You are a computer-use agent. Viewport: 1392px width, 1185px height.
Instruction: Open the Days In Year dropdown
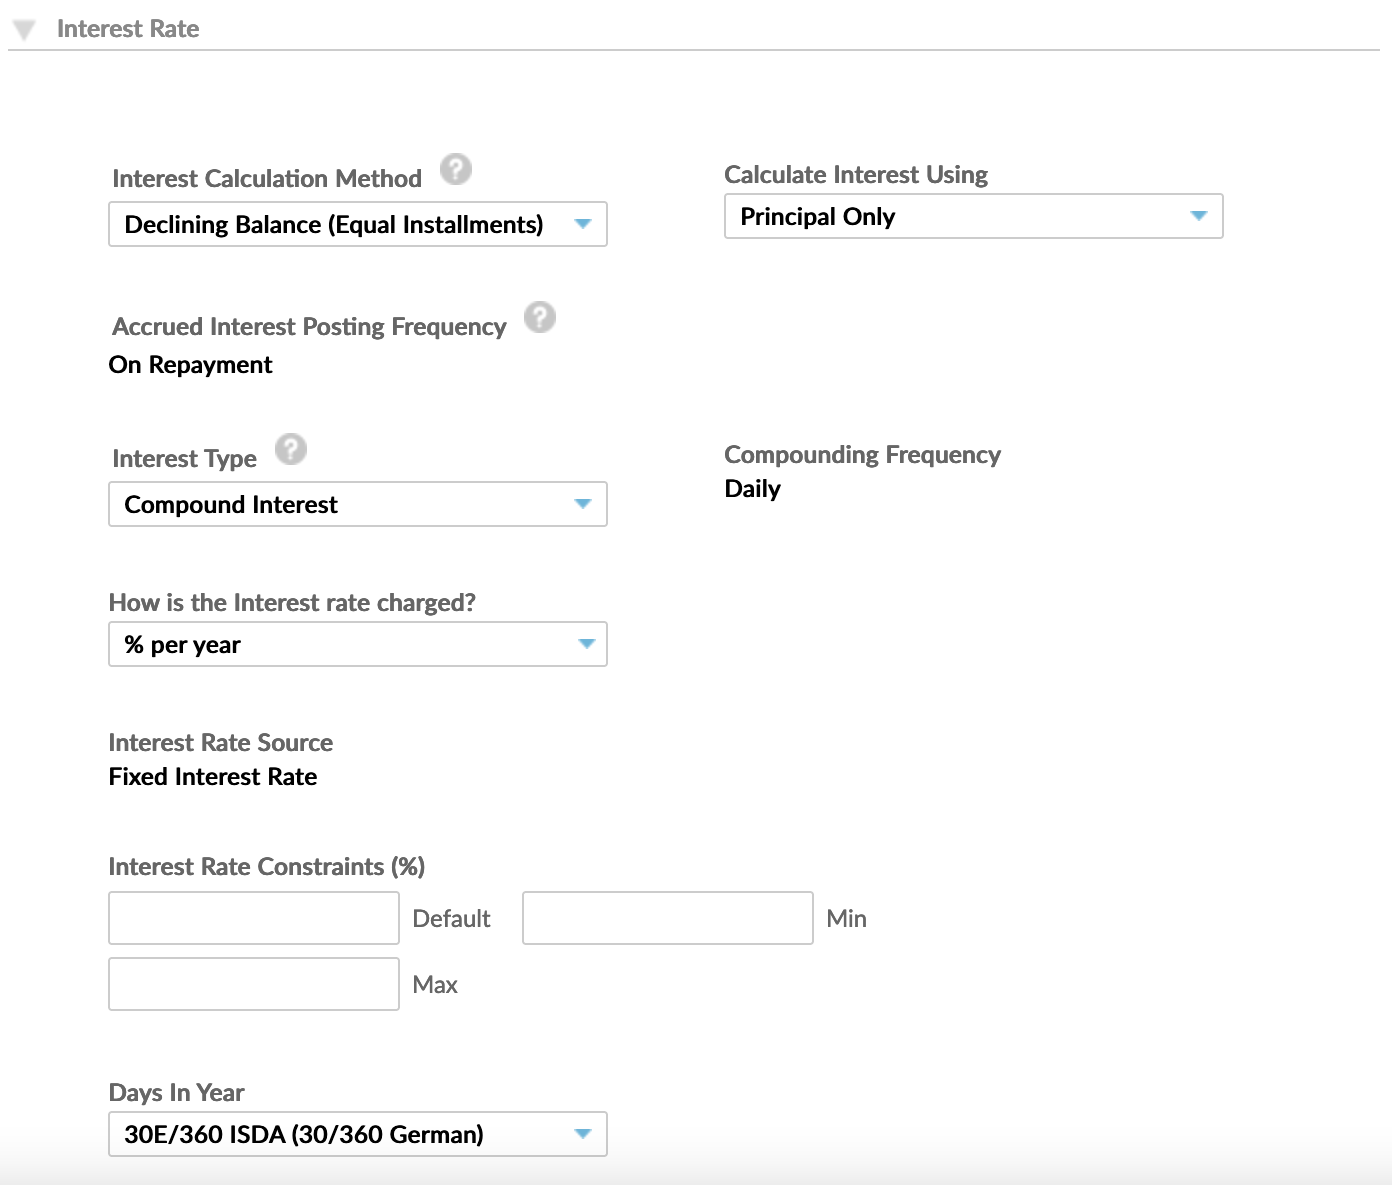pos(357,1134)
